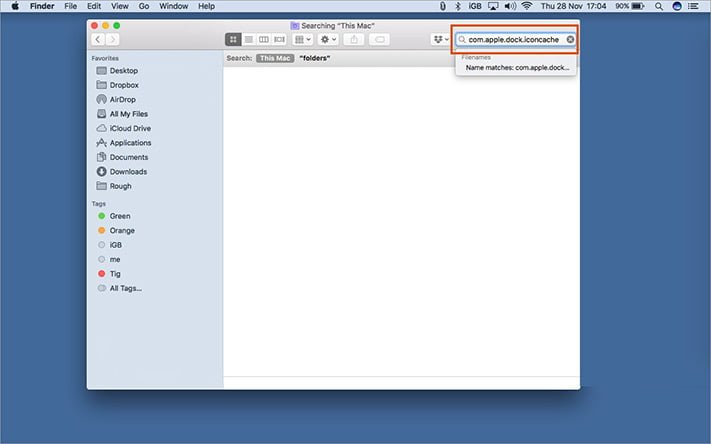Screen dimensions: 711x444
Task: Open Spotlight search in menu bar
Action: pos(659,6)
